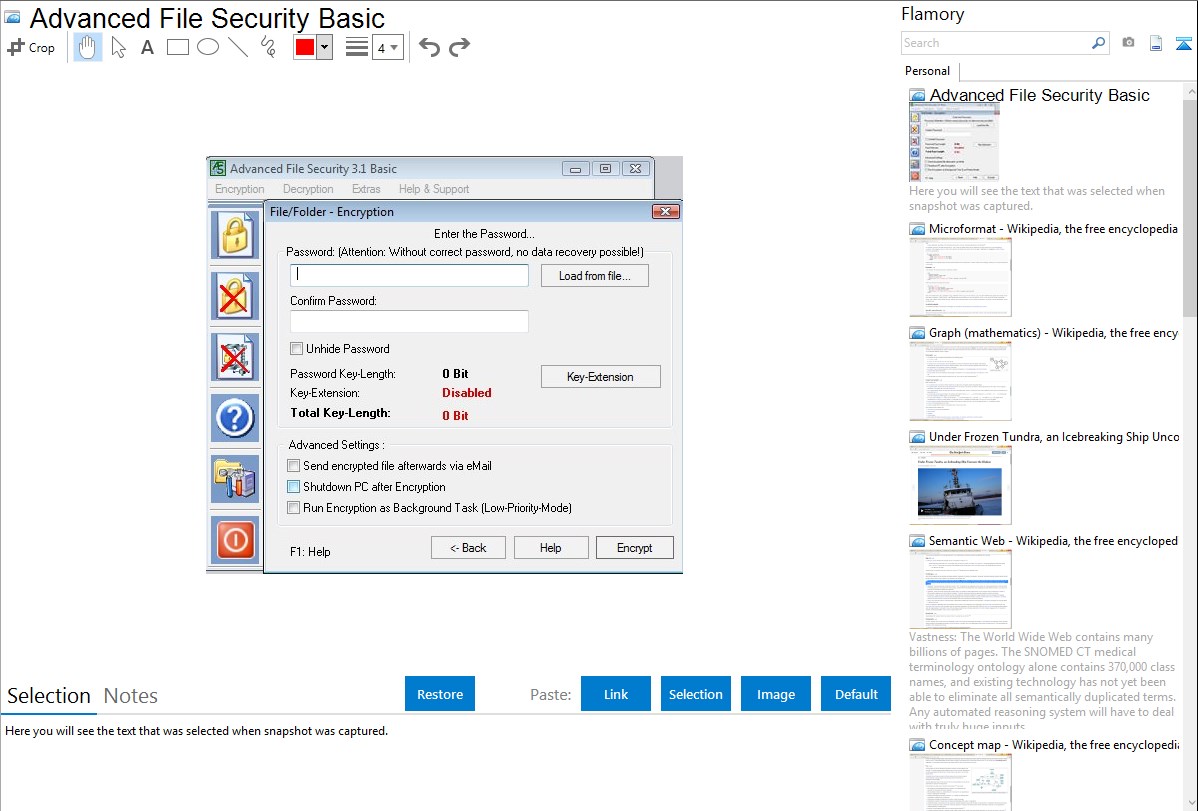1198x811 pixels.
Task: Open the Decryption menu
Action: pyautogui.click(x=308, y=189)
